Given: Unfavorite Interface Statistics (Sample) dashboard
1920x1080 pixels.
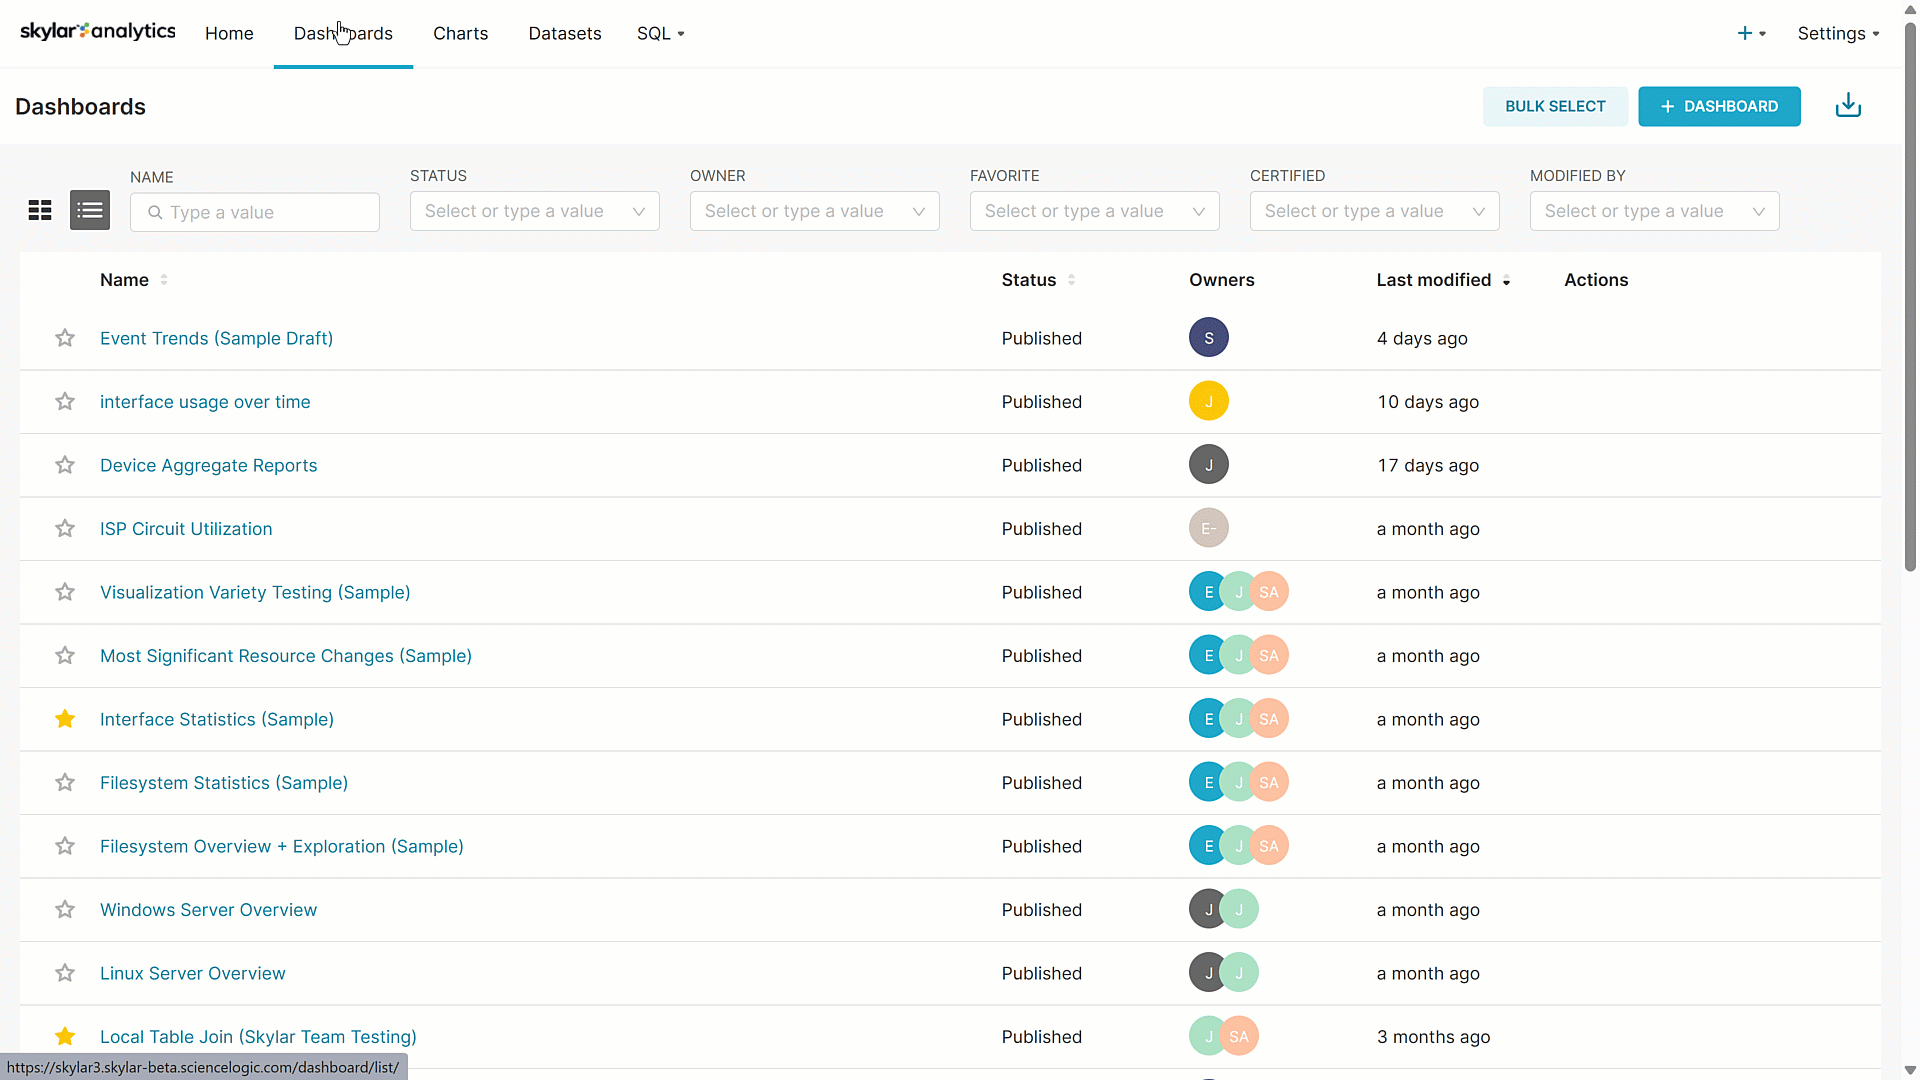Looking at the screenshot, I should pyautogui.click(x=65, y=719).
